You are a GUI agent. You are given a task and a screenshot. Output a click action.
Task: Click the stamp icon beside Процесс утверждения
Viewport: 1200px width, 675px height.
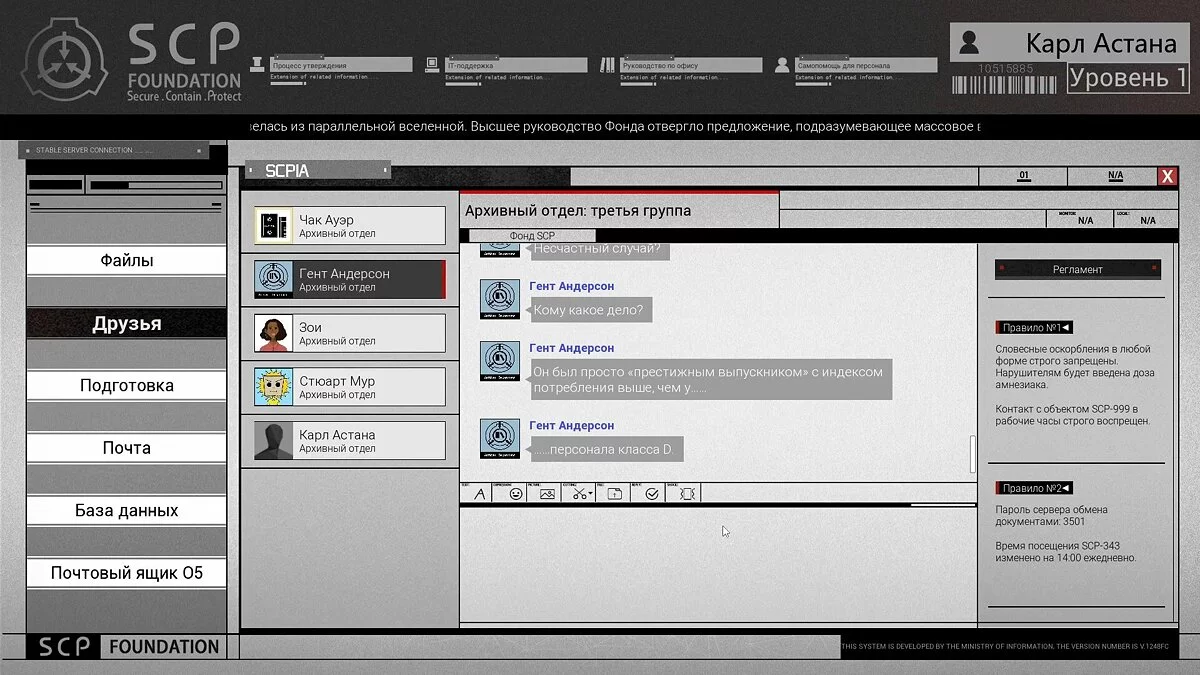pos(257,65)
